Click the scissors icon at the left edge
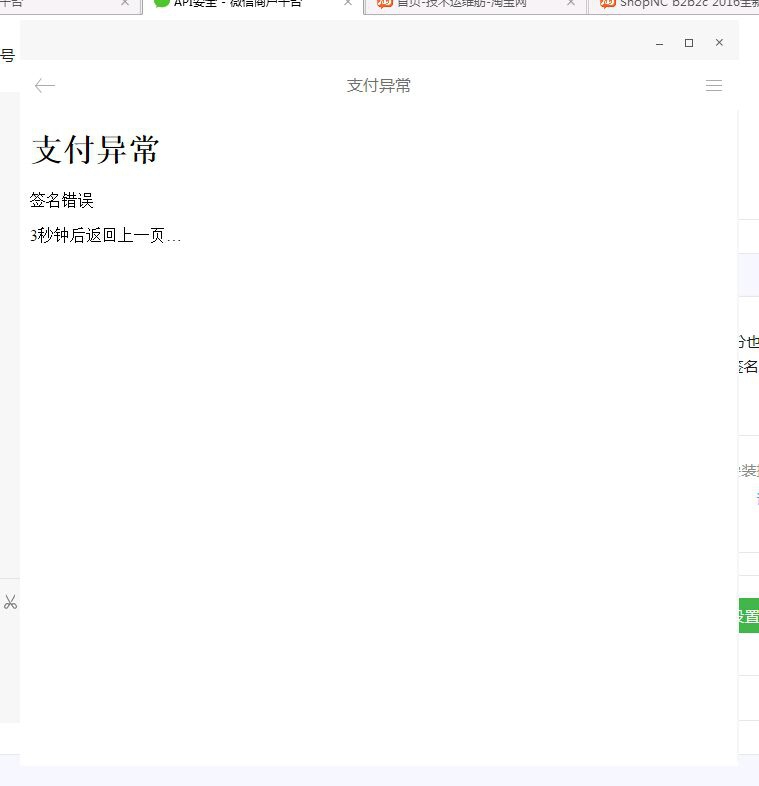This screenshot has width=759, height=786. pos(10,602)
